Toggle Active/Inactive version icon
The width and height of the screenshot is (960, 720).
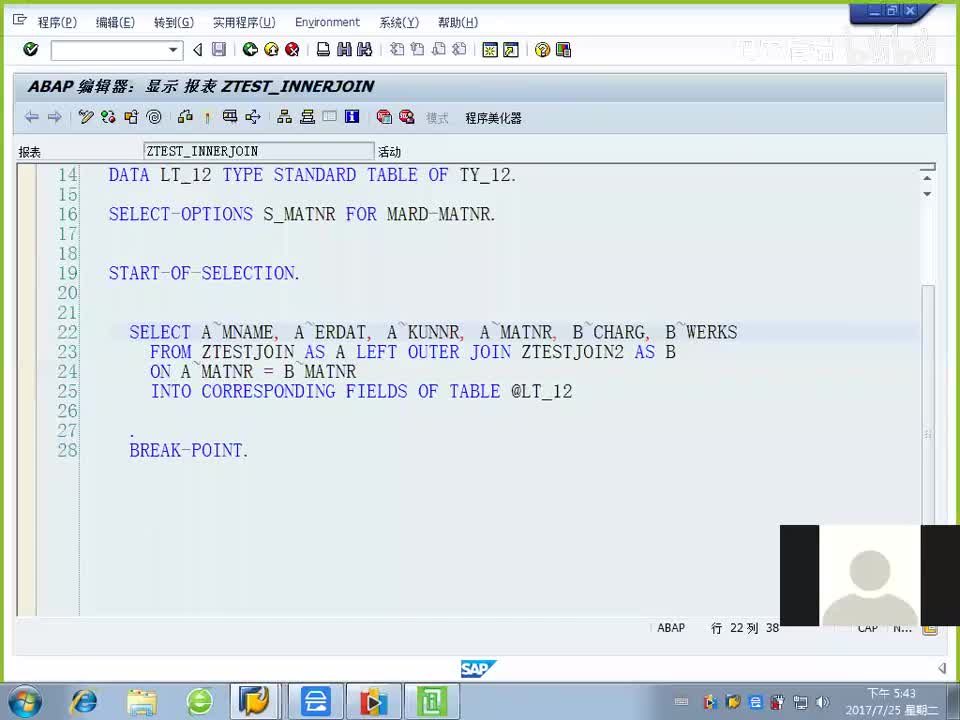point(108,117)
